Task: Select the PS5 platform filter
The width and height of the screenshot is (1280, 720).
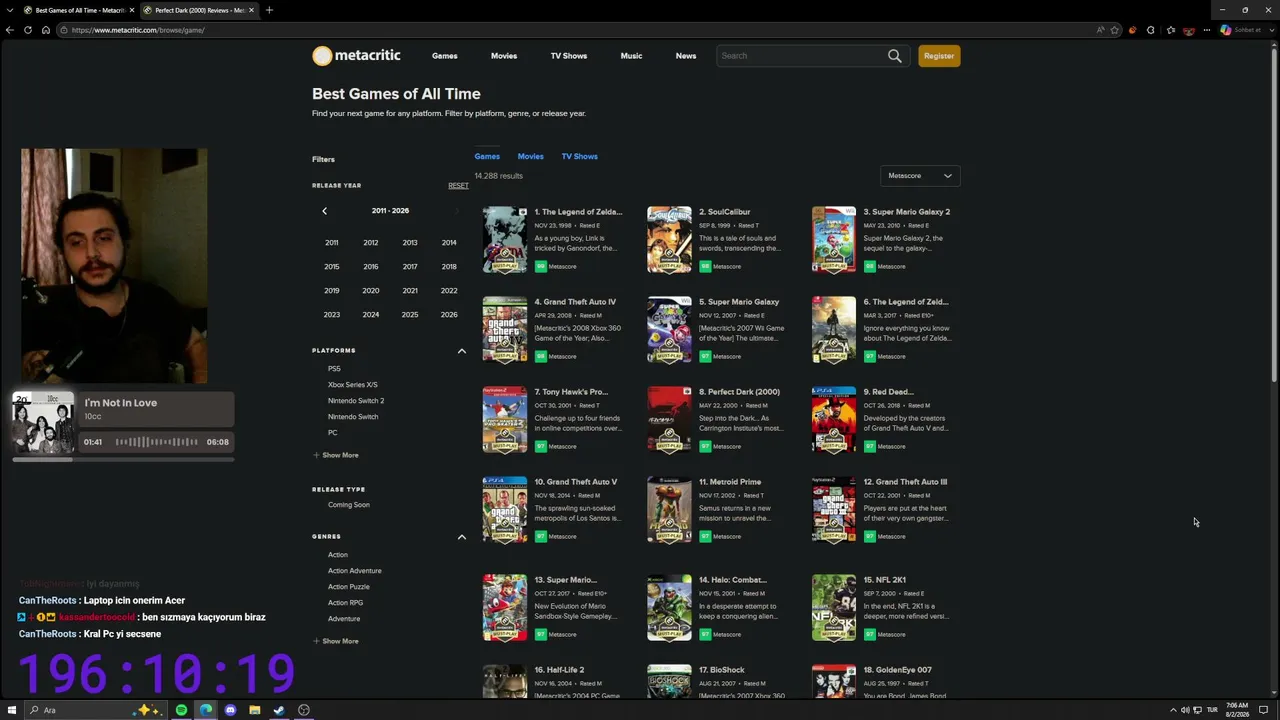Action: tap(334, 369)
